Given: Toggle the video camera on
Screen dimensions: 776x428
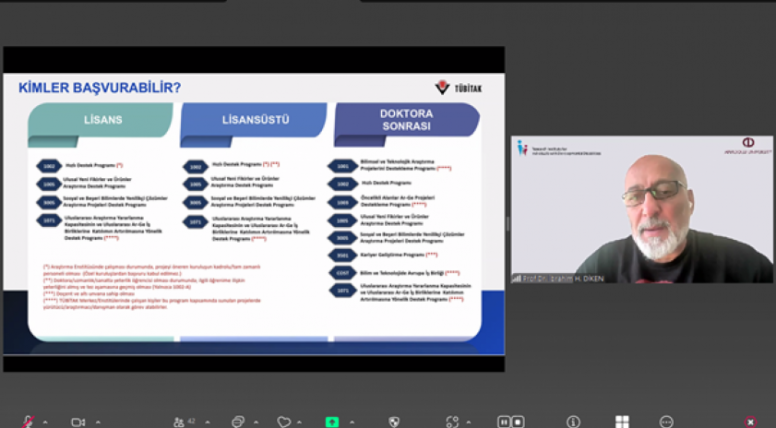Looking at the screenshot, I should (x=78, y=421).
